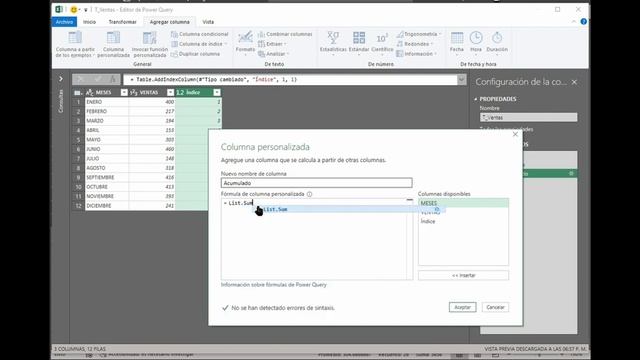Select the List.Sum autocomplete suggestion

point(348,209)
